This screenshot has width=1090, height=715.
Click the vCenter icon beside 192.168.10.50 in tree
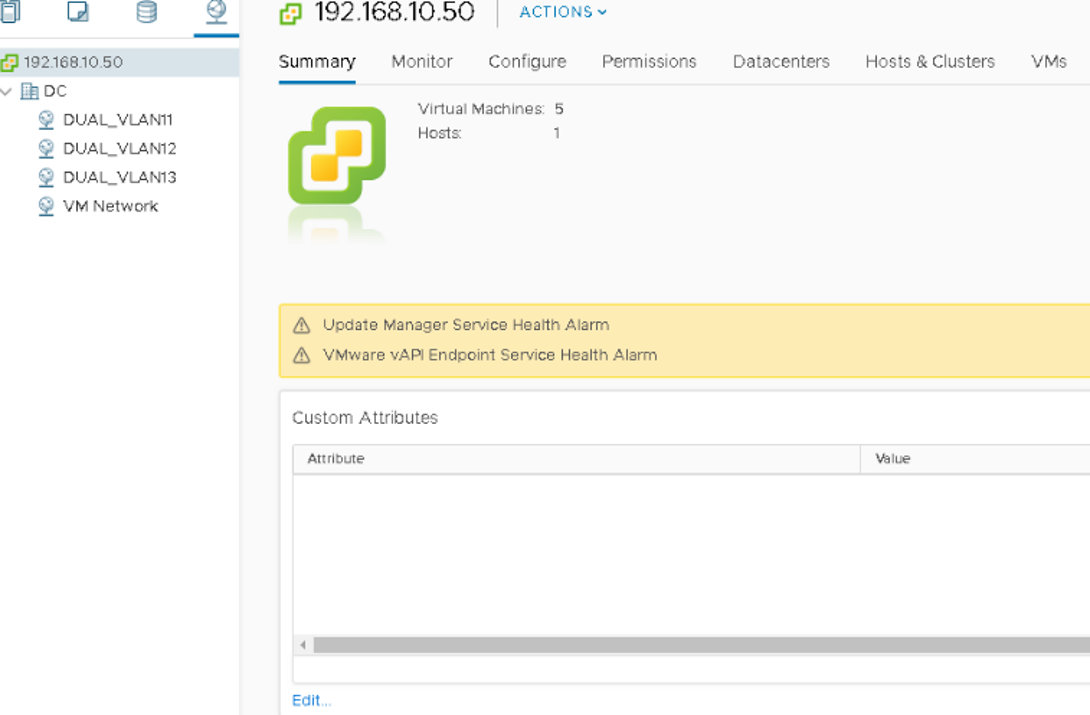(x=10, y=63)
